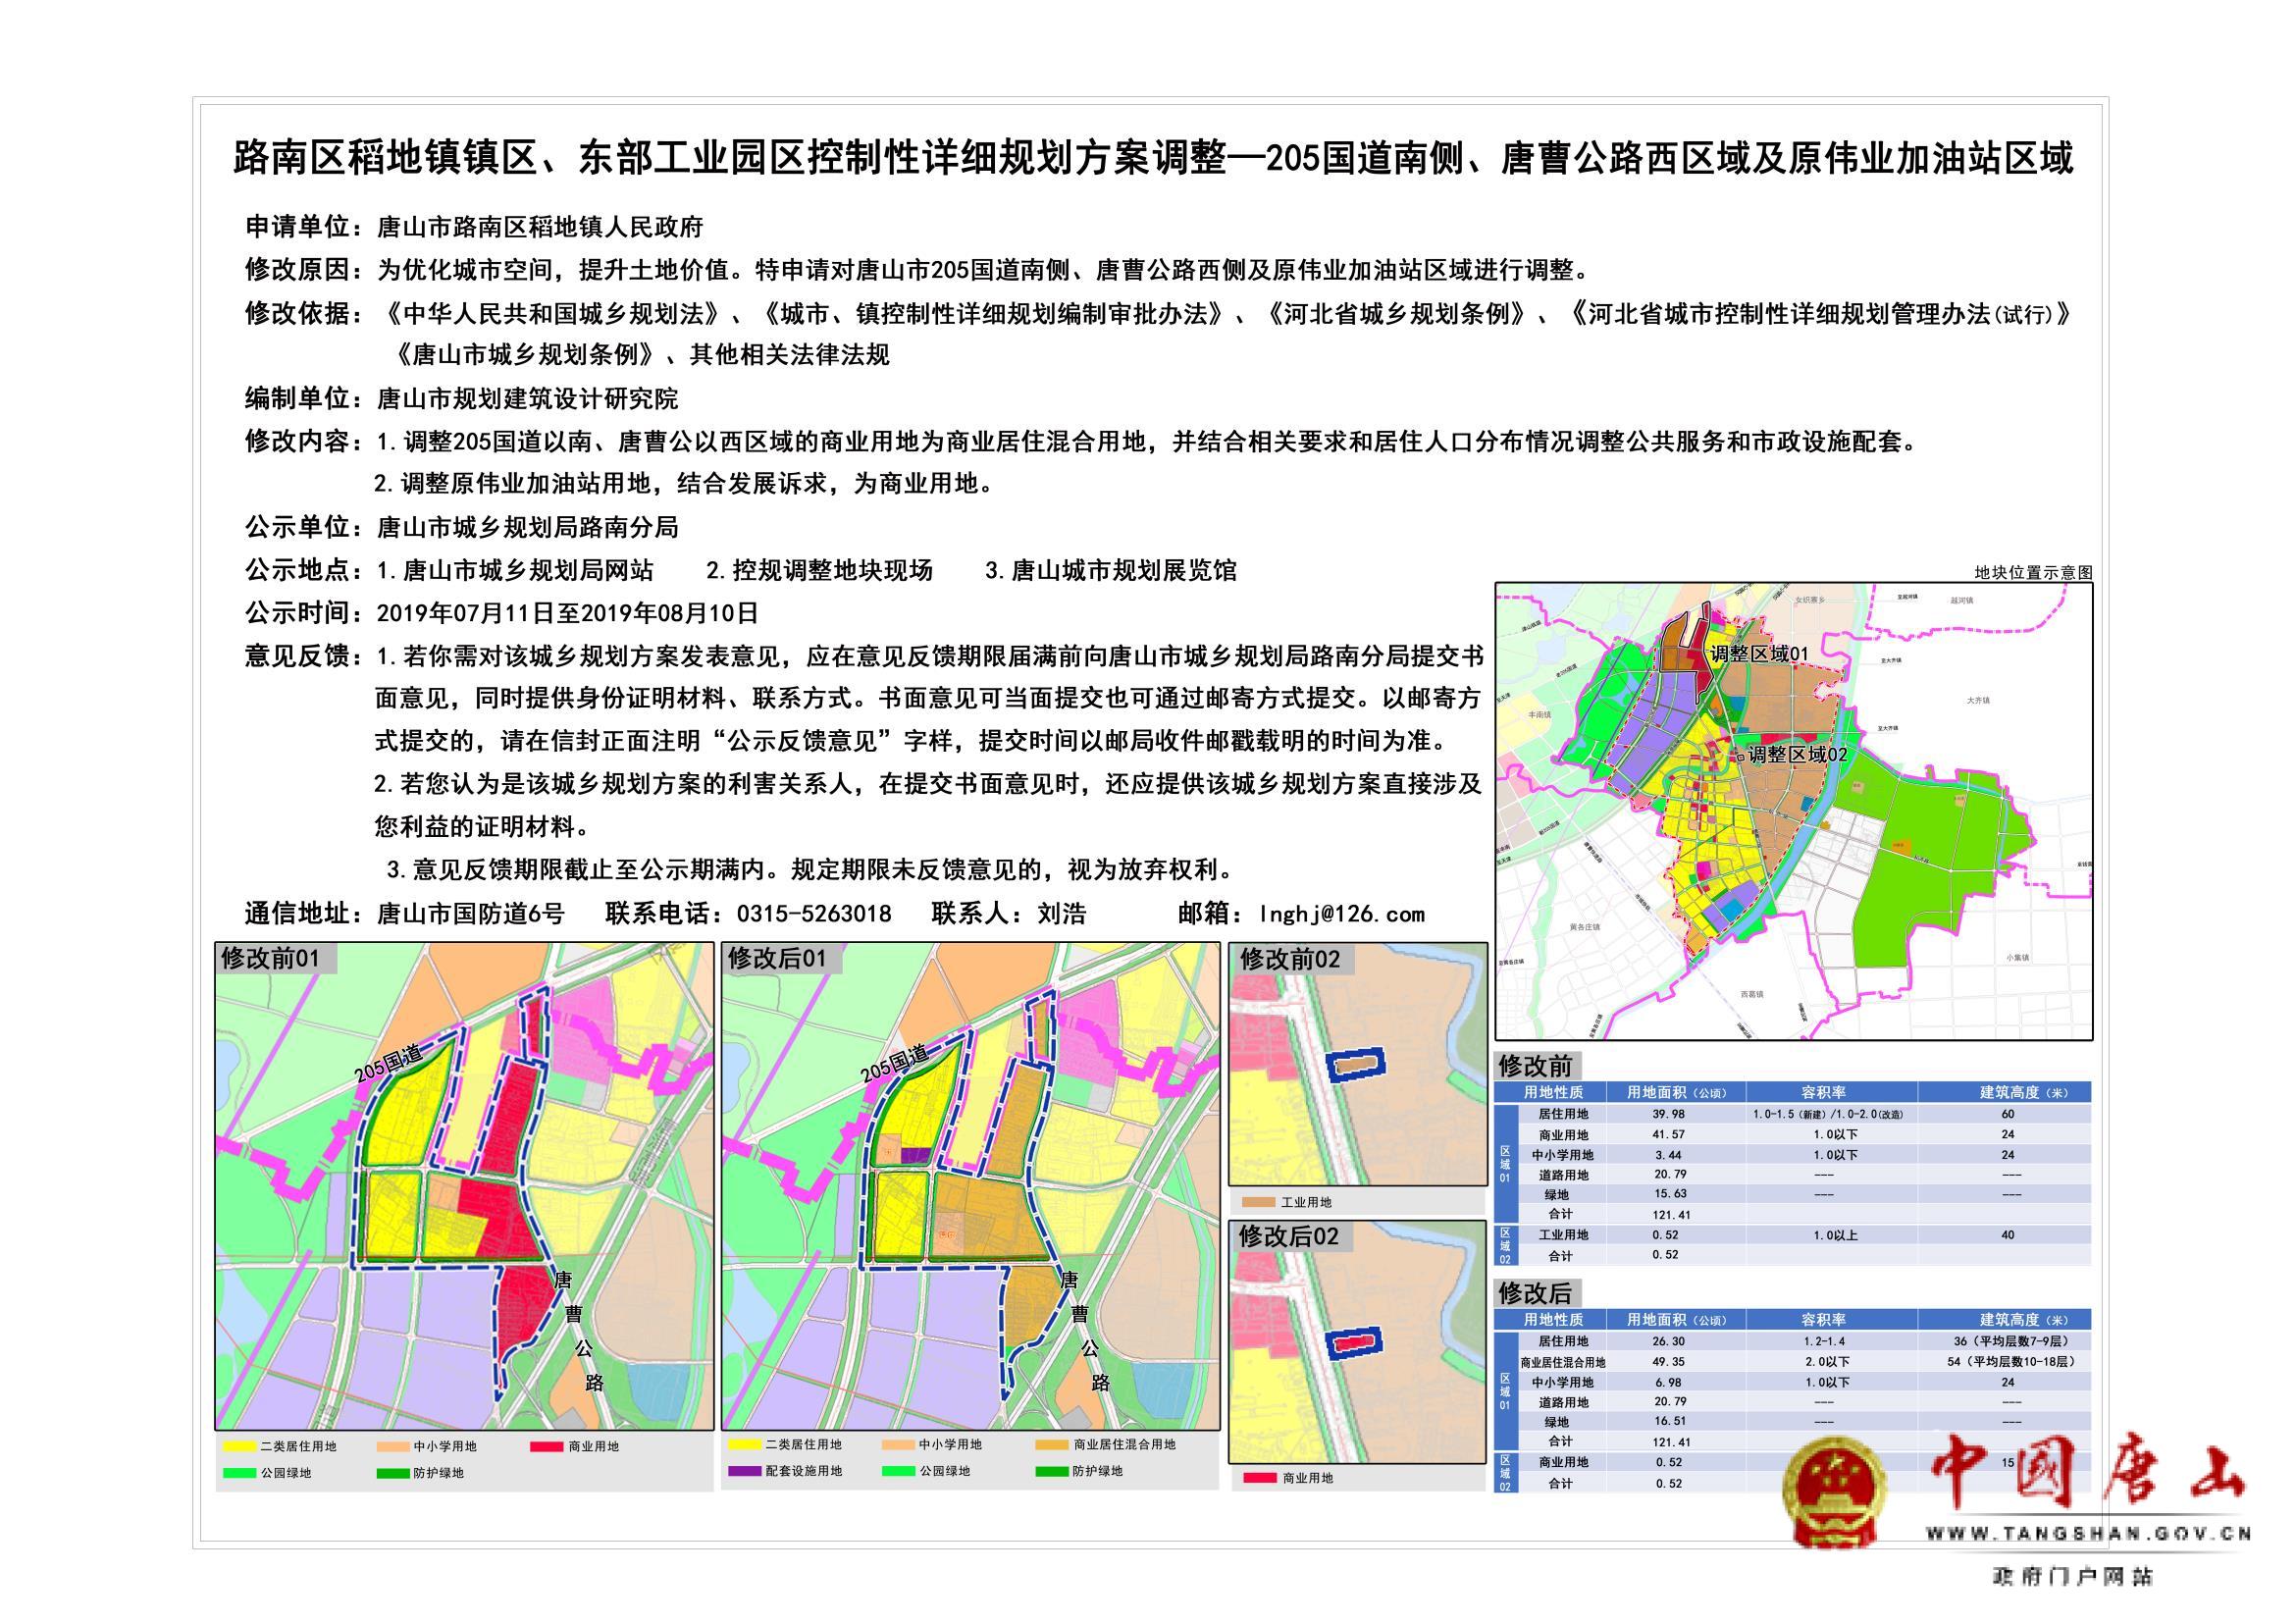Click the 205国道 label on 修改后01 map
This screenshot has height=1624, width=2296.
[x=894, y=1062]
